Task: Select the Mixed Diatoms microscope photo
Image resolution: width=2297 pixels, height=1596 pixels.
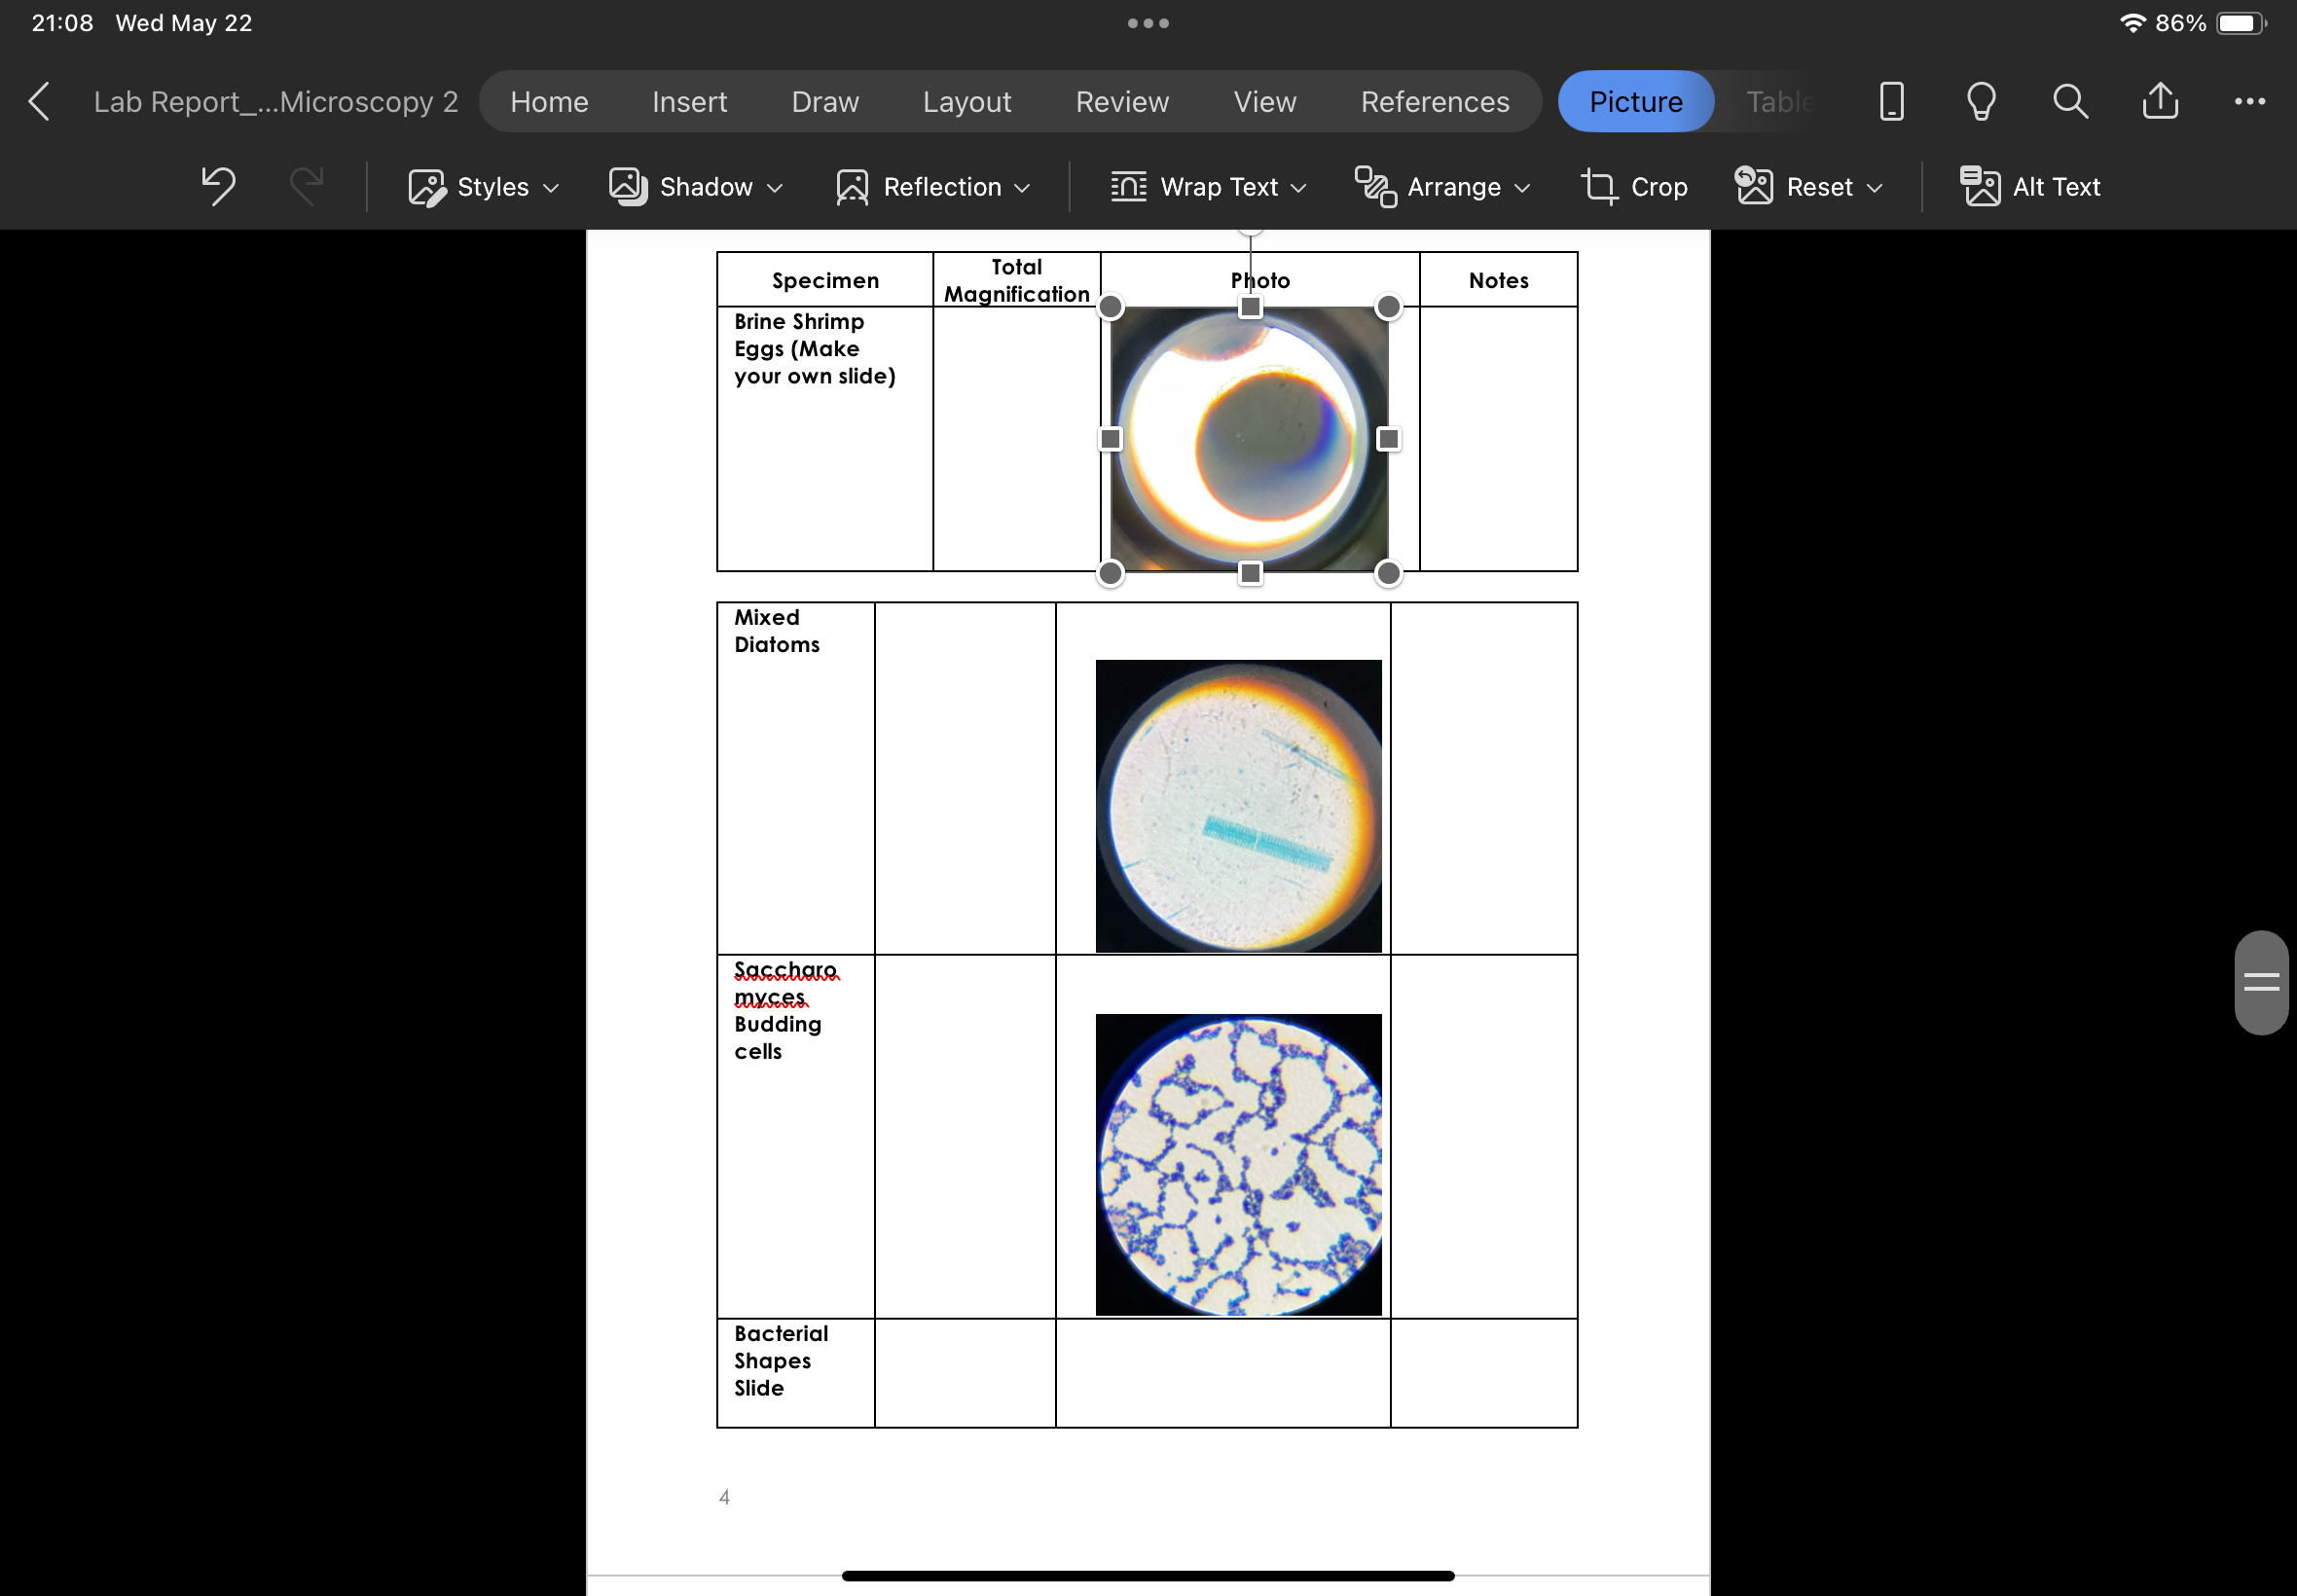Action: 1238,806
